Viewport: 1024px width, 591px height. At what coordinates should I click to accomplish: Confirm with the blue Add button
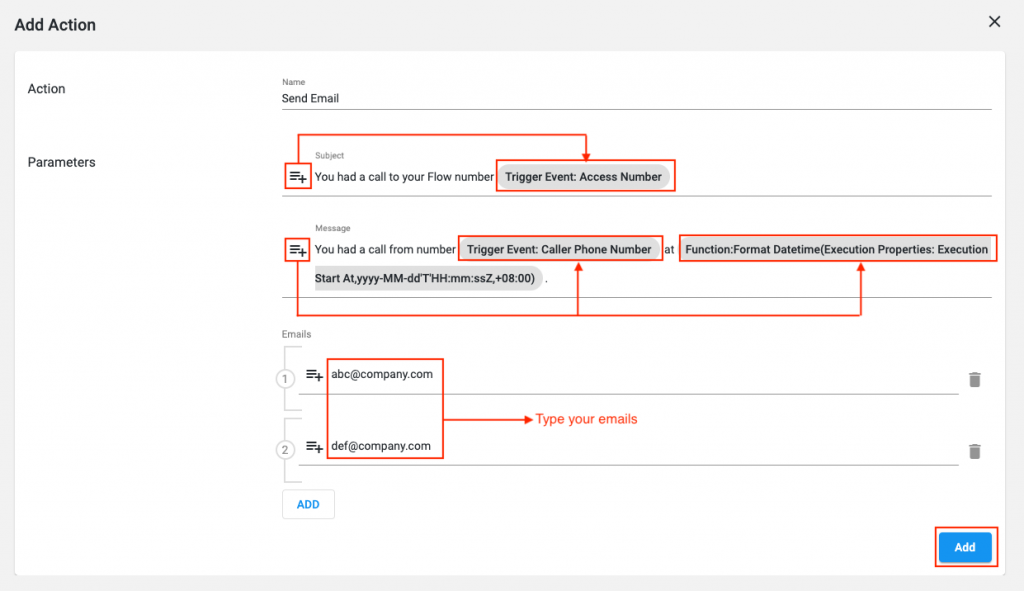coord(965,547)
